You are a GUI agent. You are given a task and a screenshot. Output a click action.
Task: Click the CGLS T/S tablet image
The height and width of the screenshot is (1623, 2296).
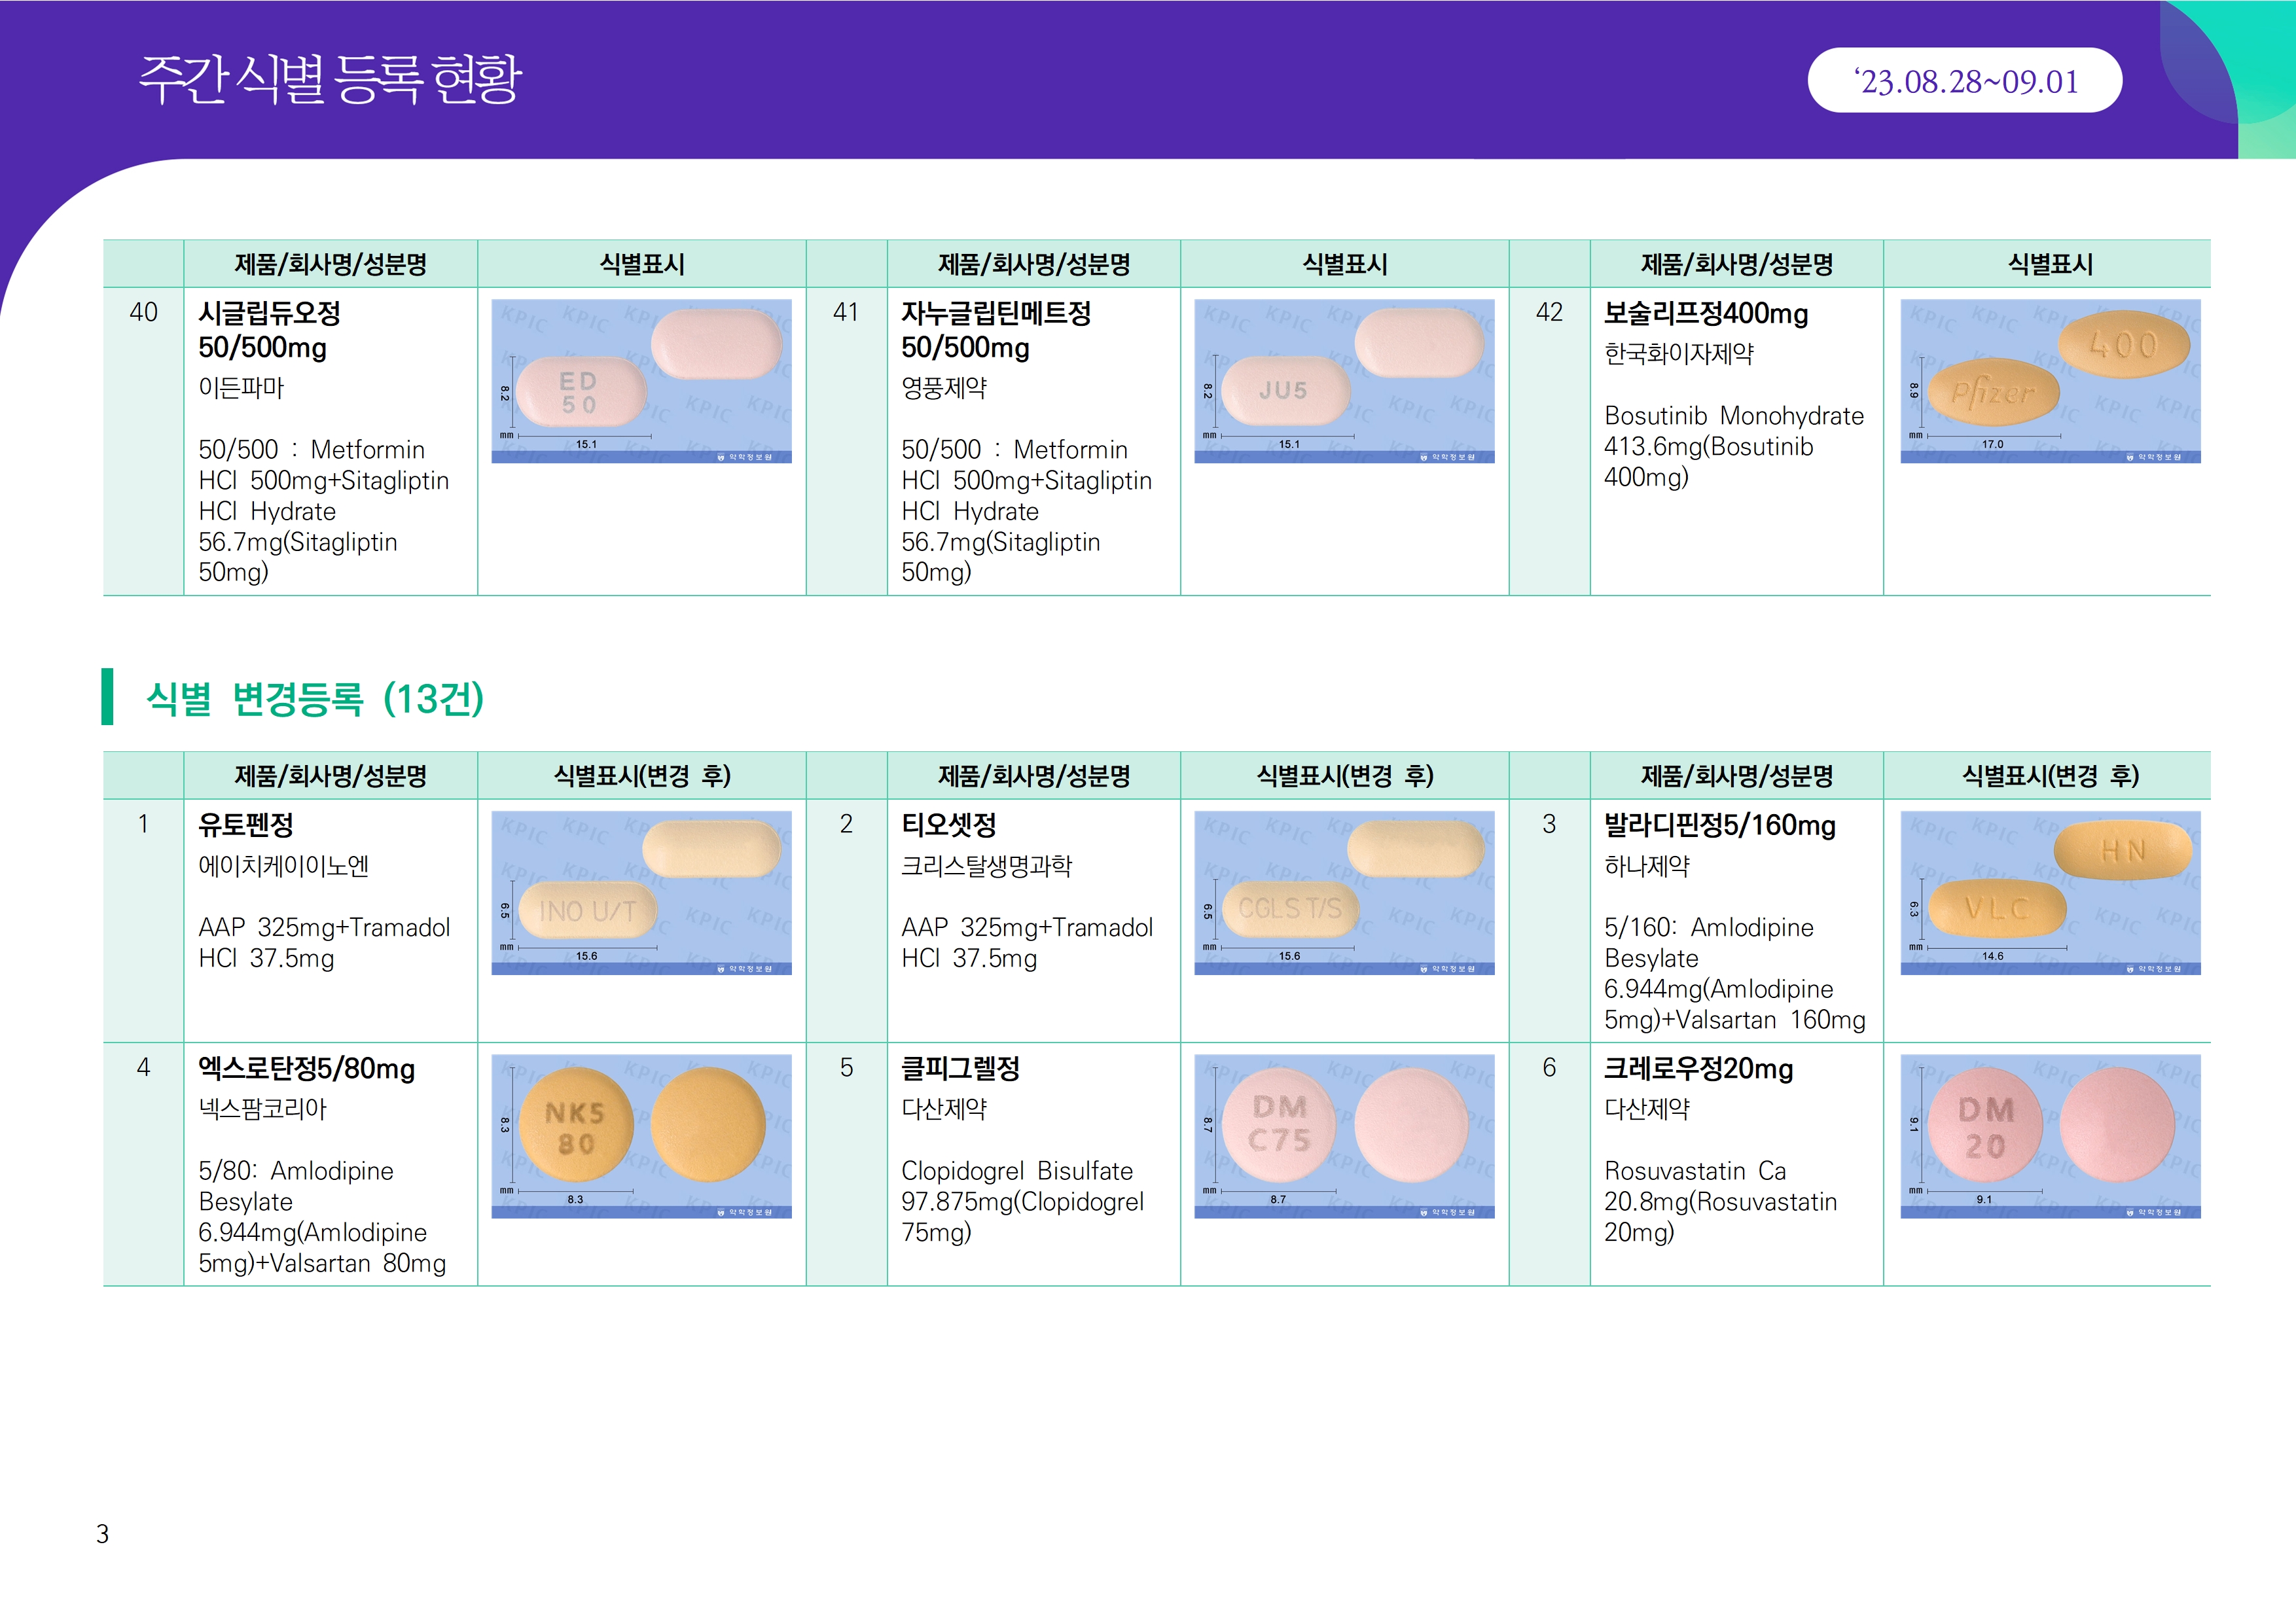[1344, 892]
